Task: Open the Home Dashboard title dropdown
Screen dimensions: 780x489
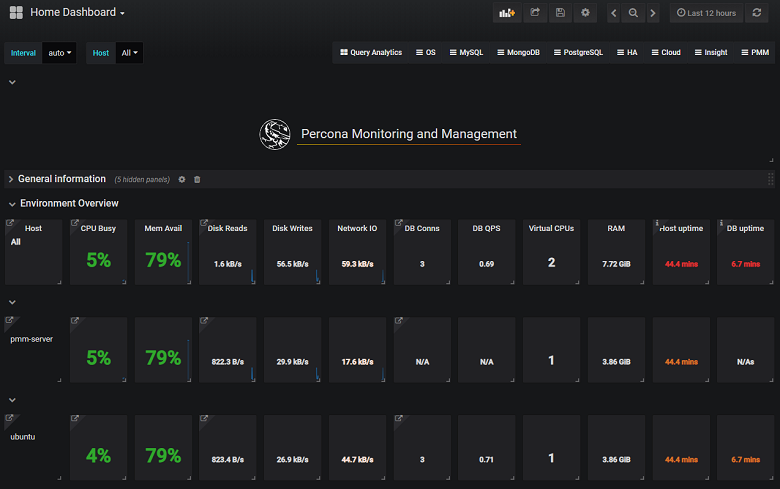Action: [77, 12]
